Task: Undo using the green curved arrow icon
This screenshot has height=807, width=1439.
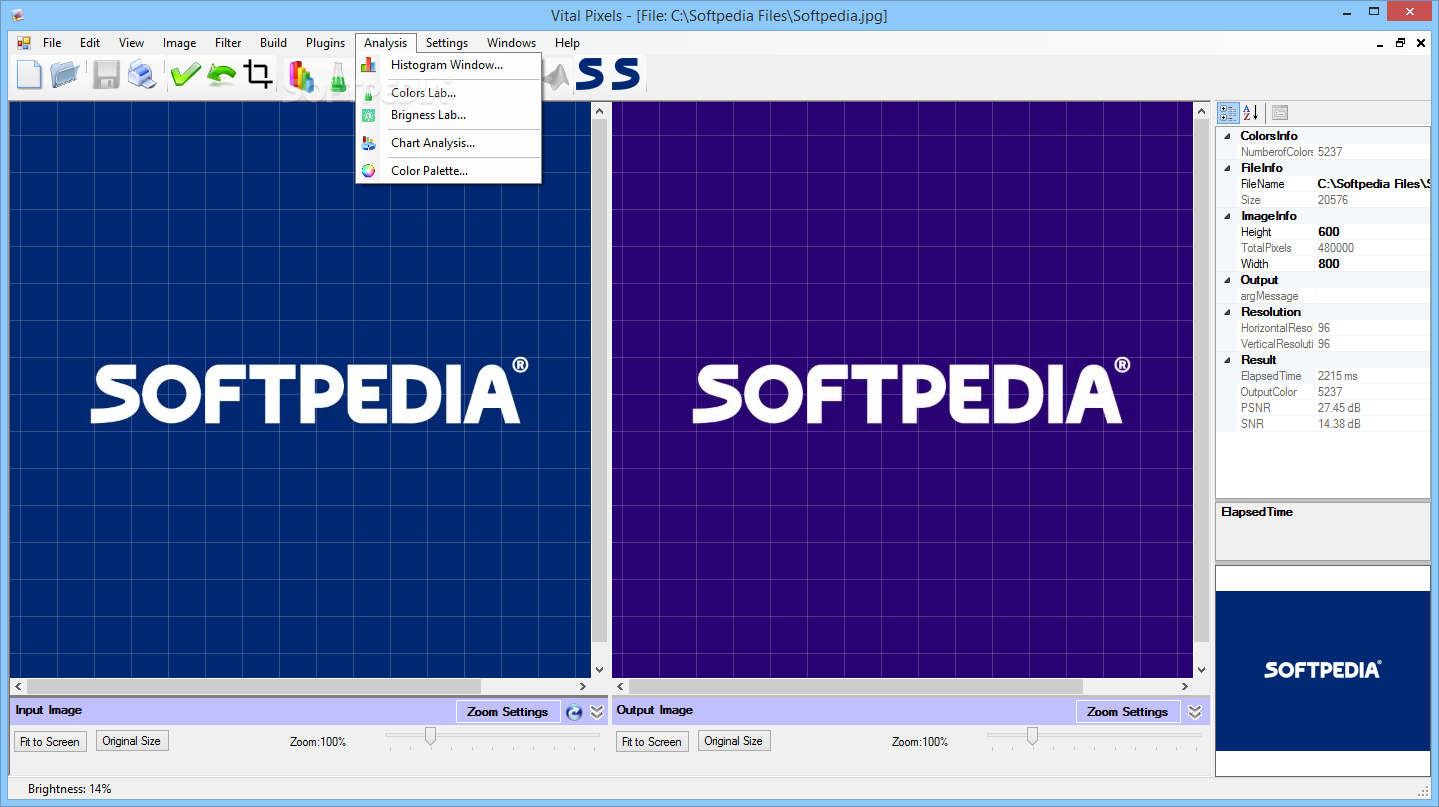Action: point(222,74)
